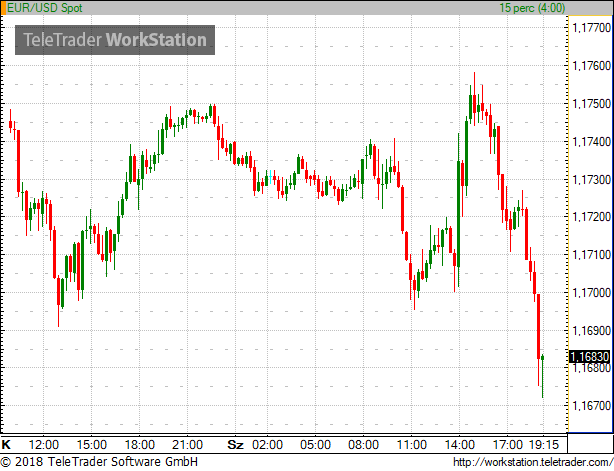Click the 15:00 time axis label
This screenshot has height=471, width=614.
pyautogui.click(x=92, y=445)
